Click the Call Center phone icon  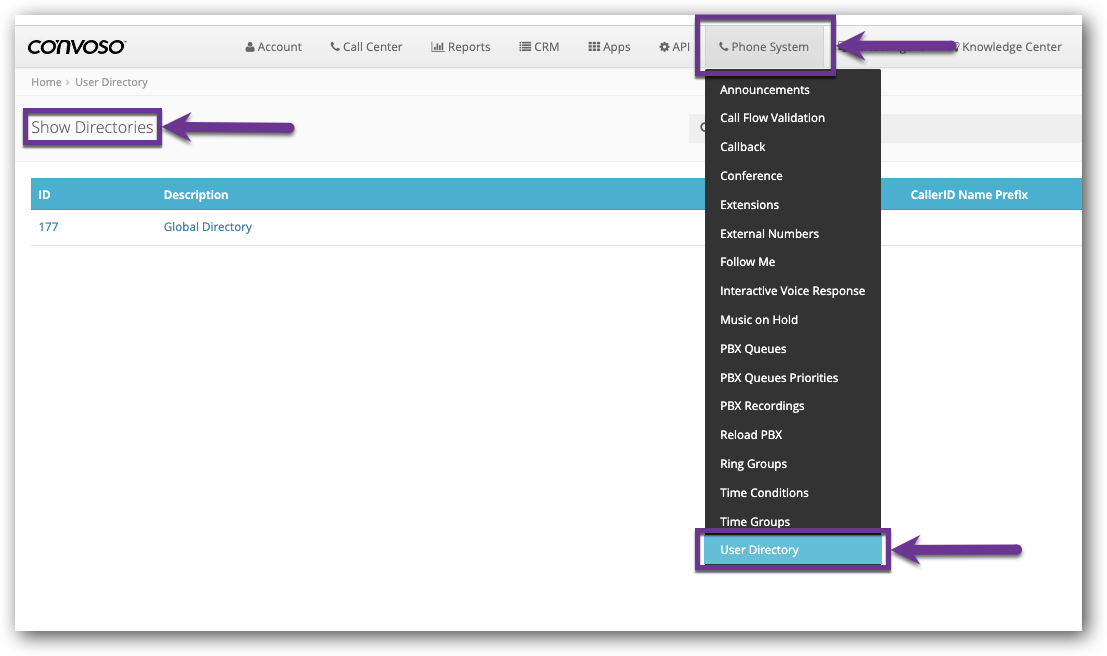coord(333,46)
